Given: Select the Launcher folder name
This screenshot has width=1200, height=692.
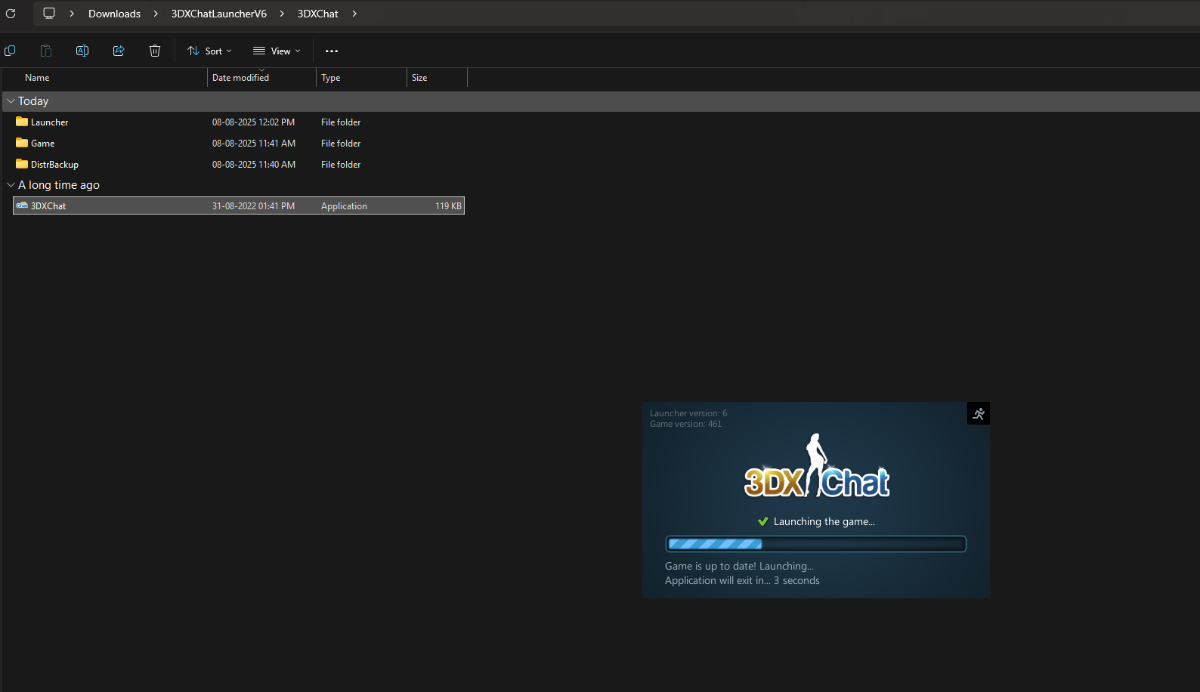Looking at the screenshot, I should click(50, 122).
